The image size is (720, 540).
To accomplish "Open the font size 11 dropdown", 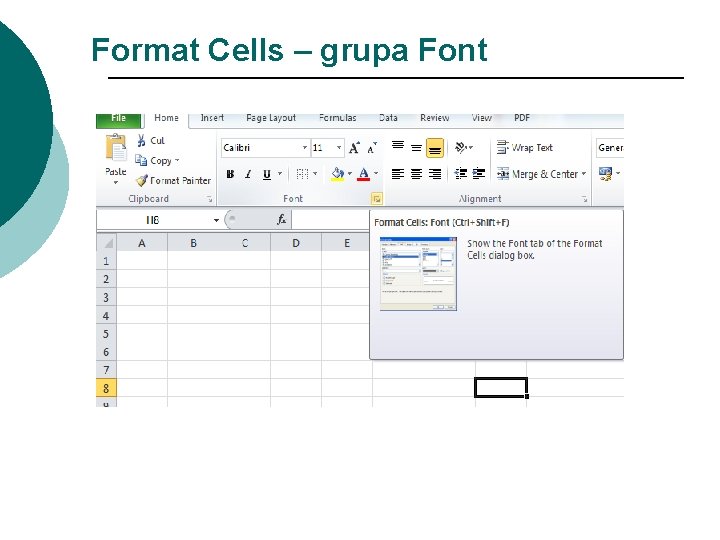I will tap(339, 148).
